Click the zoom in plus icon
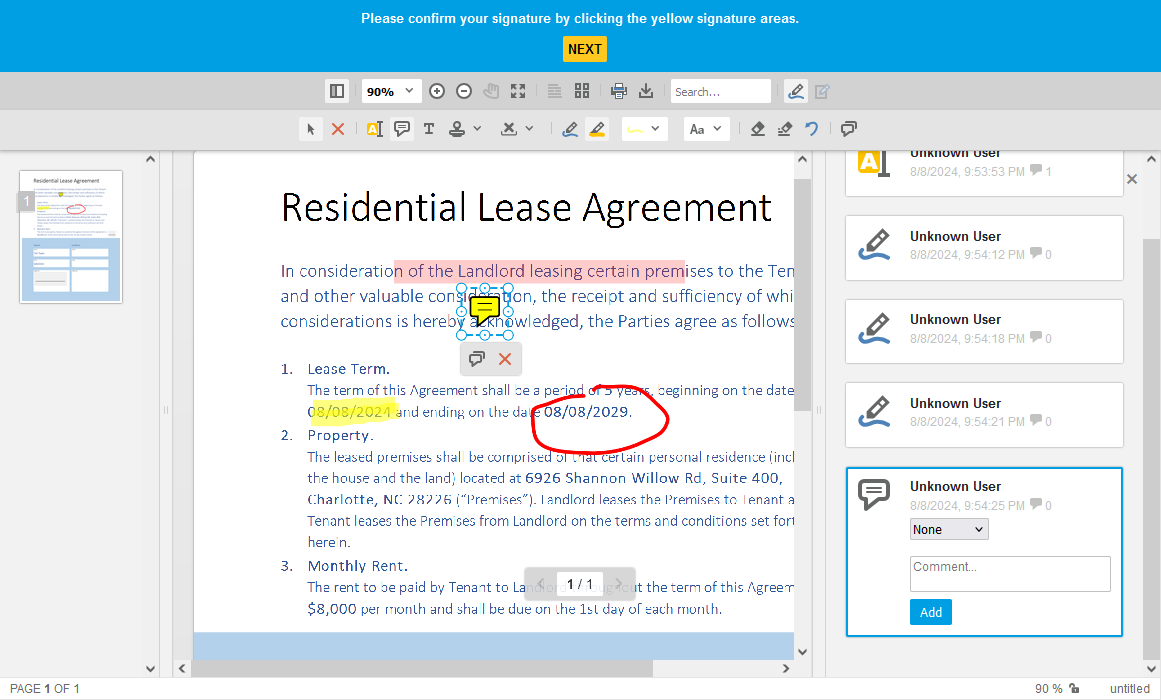Image resolution: width=1161 pixels, height=700 pixels. 437,91
